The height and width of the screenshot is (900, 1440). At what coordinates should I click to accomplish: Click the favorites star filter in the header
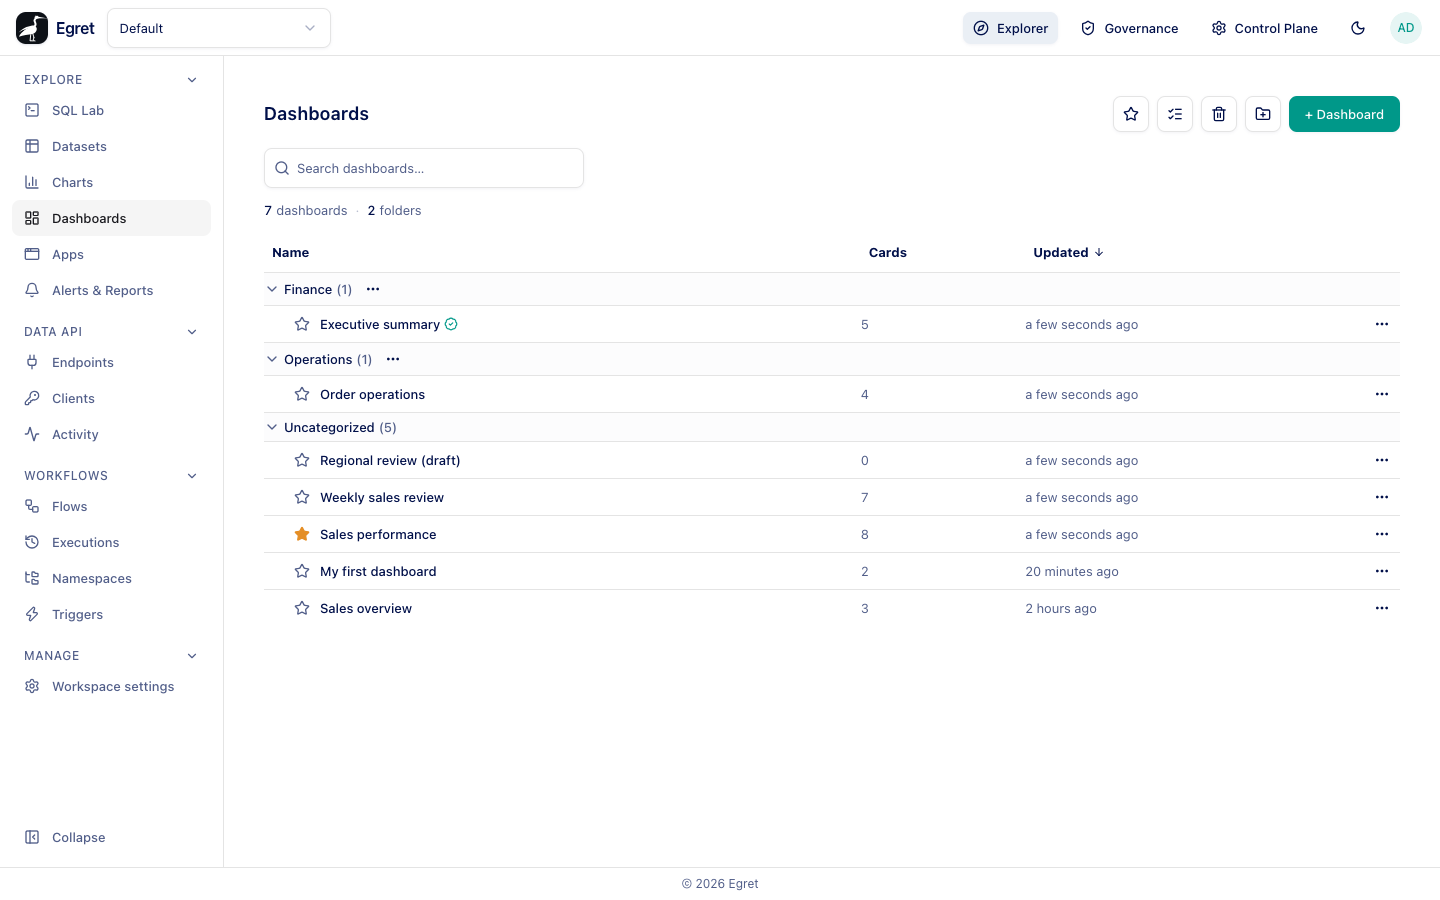1131,114
